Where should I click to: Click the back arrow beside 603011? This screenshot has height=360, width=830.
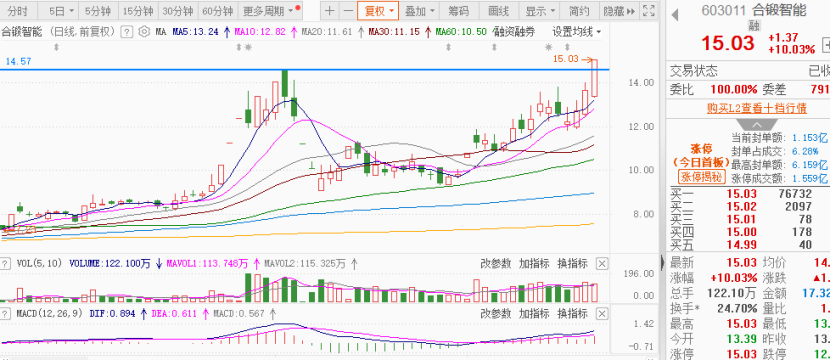coord(674,15)
